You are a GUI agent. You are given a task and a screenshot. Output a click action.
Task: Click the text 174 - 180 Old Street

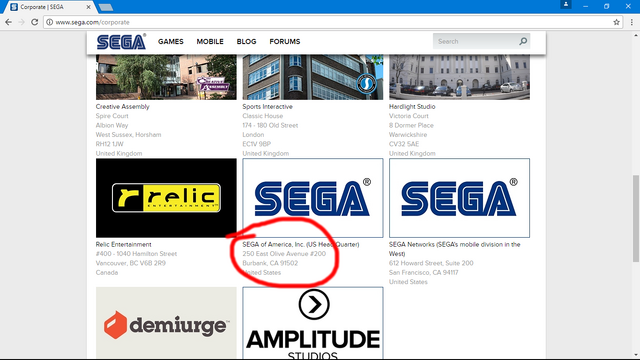[270, 125]
